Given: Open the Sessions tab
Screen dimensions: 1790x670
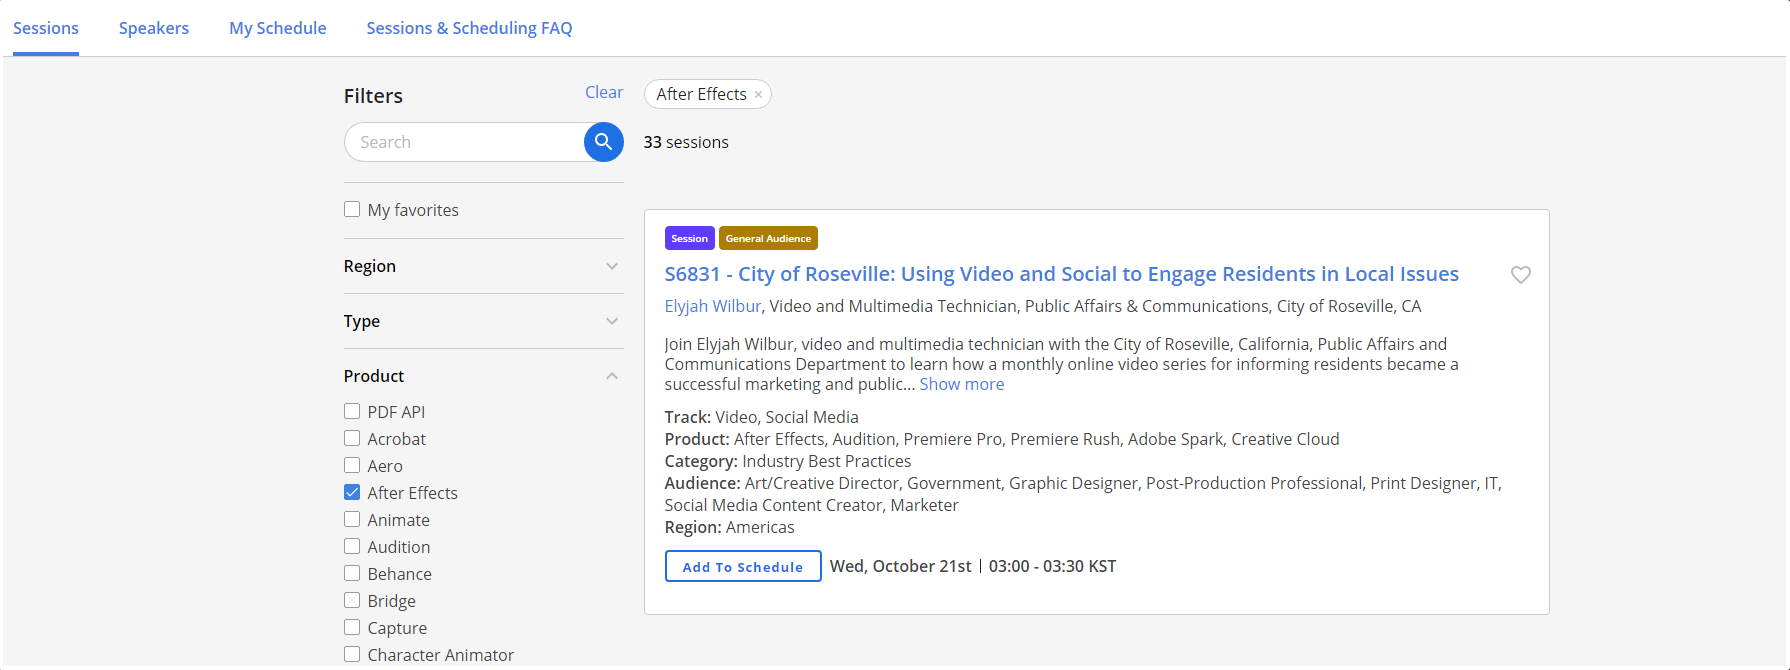Looking at the screenshot, I should point(46,28).
